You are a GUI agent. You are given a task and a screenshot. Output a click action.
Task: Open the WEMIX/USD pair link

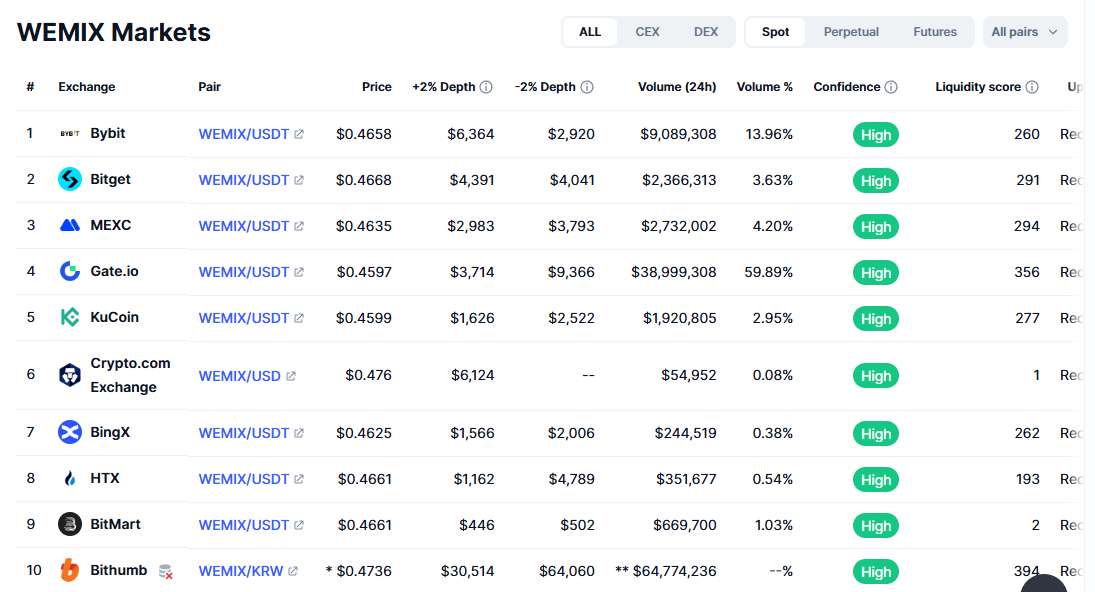(240, 376)
